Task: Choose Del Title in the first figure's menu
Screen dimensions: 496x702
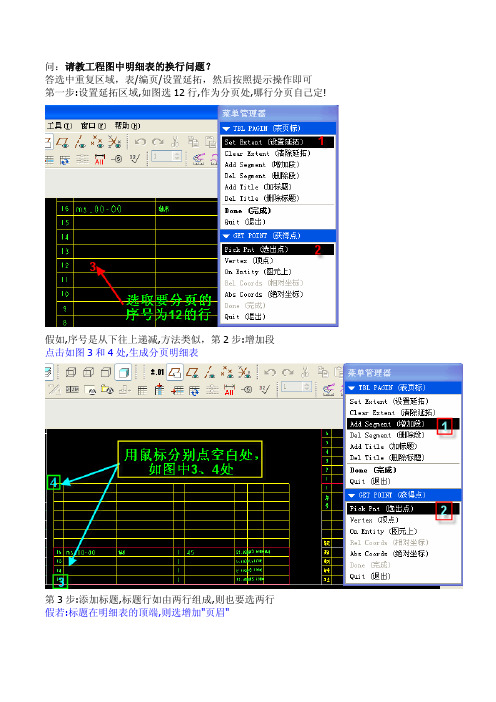Action: [261, 198]
